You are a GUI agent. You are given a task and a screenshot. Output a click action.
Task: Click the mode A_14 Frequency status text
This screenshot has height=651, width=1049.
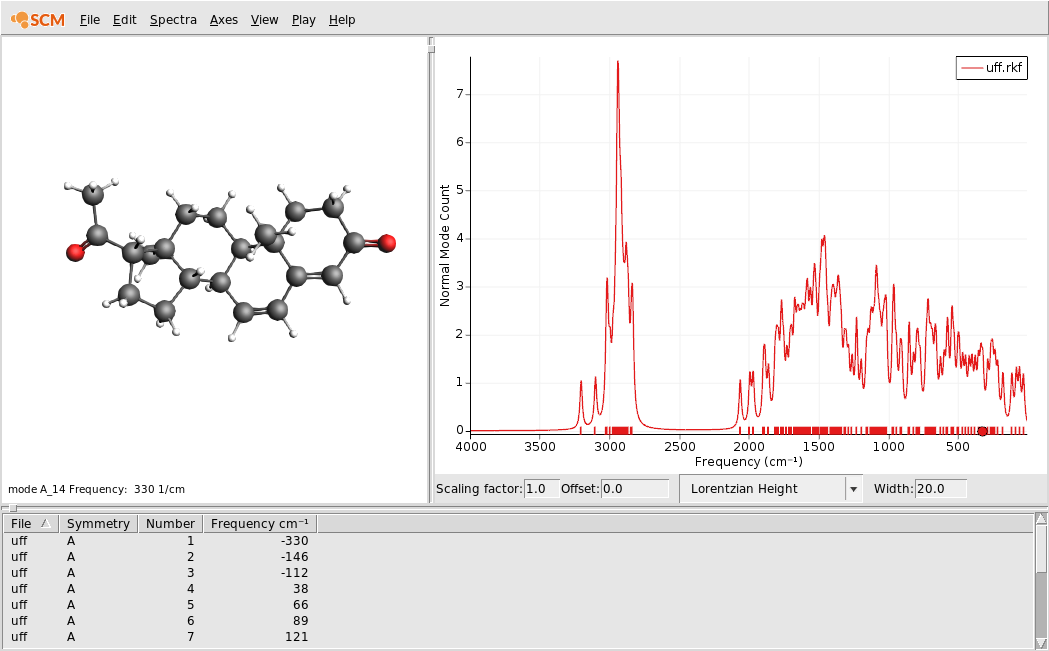96,489
